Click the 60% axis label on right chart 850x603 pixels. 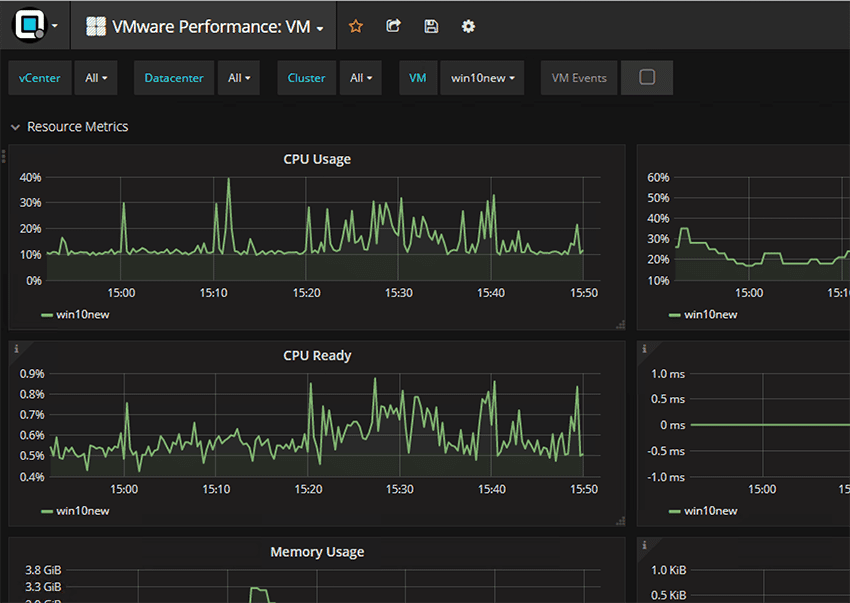(x=658, y=177)
